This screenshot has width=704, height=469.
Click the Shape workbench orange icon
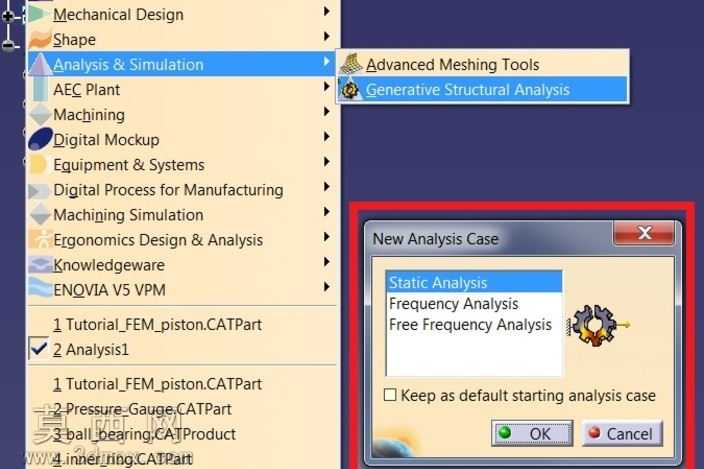click(x=40, y=39)
